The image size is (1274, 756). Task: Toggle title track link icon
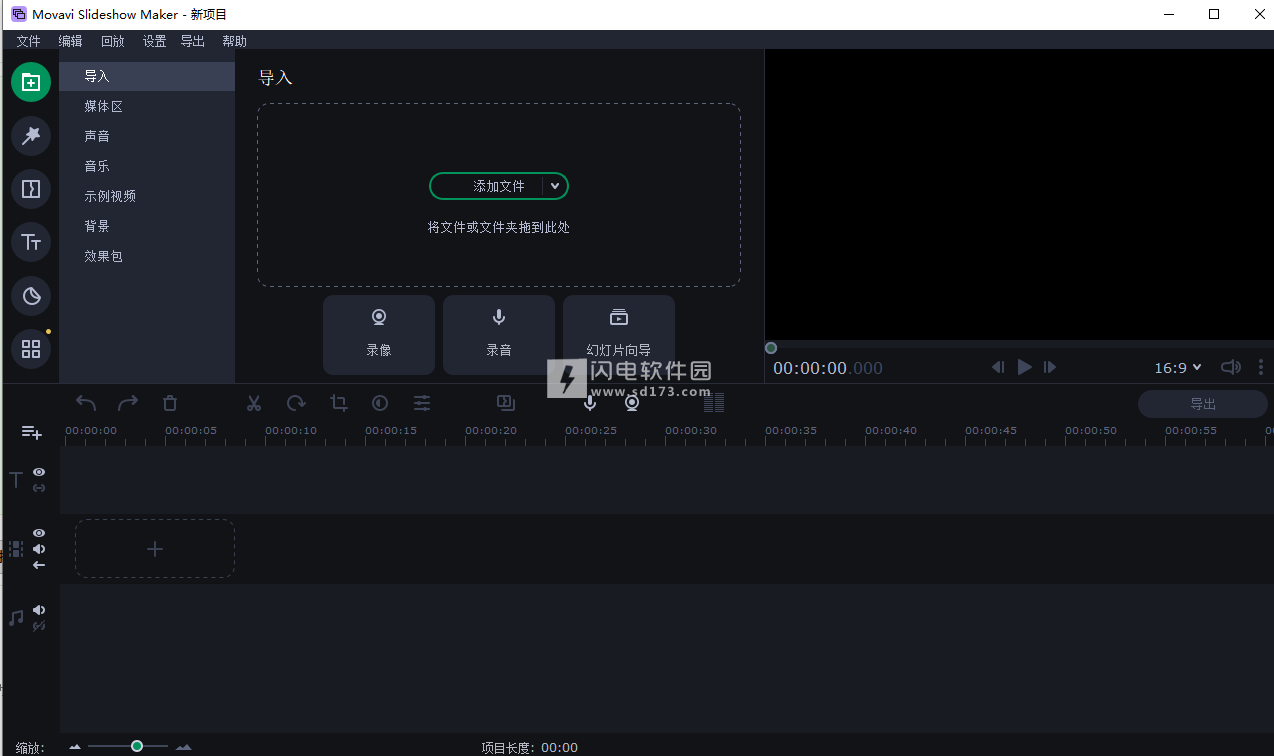click(x=39, y=488)
